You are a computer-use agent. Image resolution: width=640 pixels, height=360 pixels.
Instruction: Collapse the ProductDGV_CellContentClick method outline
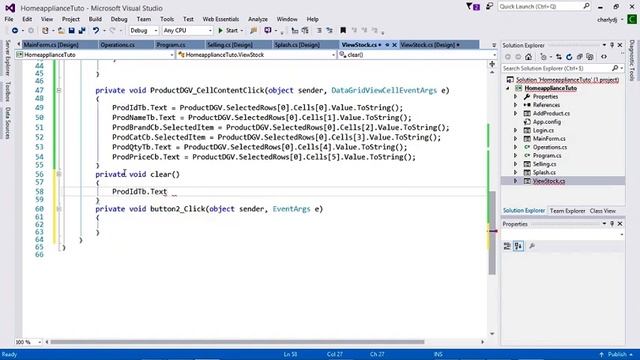pos(59,90)
